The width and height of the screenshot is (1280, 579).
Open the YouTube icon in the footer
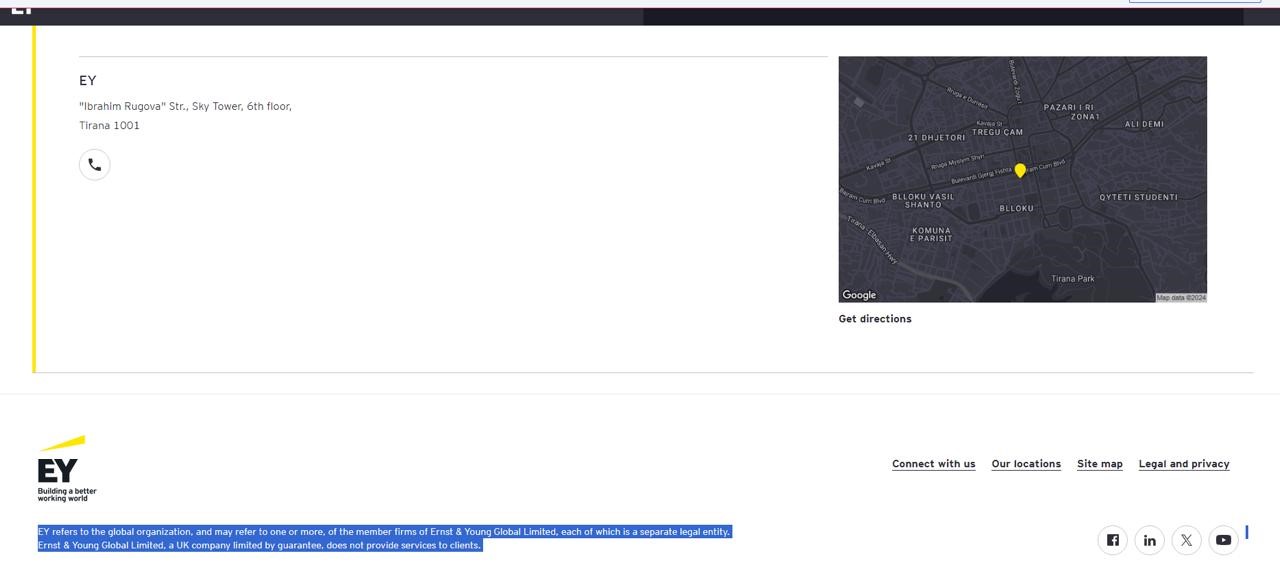(x=1223, y=540)
